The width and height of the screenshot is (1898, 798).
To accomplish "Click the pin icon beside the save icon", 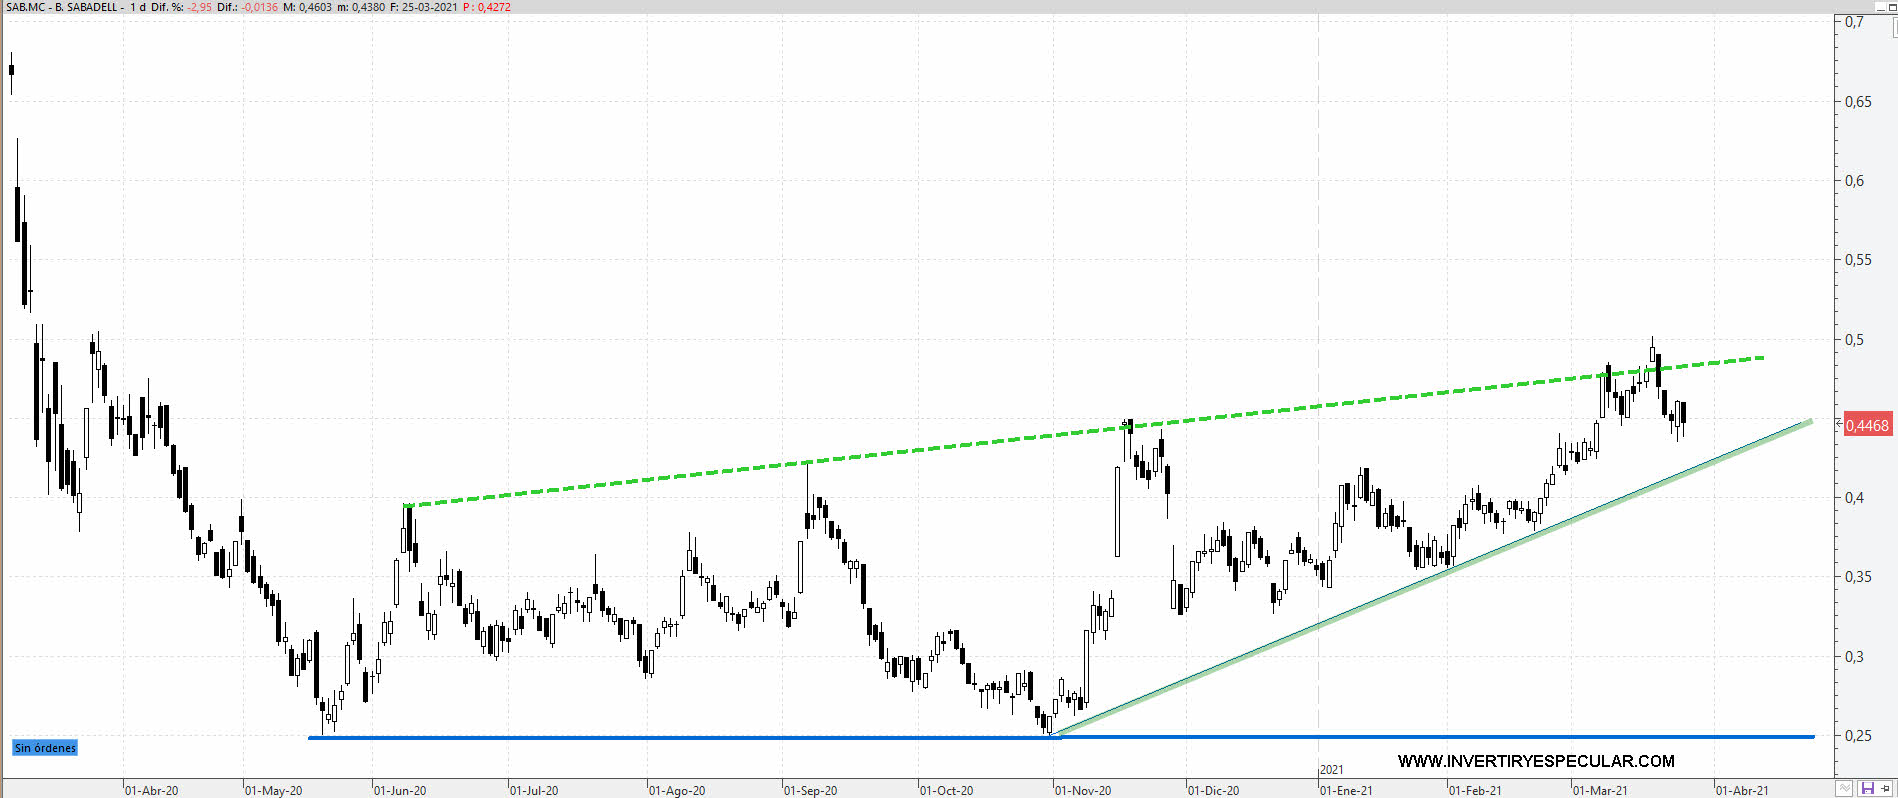I will click(1886, 789).
